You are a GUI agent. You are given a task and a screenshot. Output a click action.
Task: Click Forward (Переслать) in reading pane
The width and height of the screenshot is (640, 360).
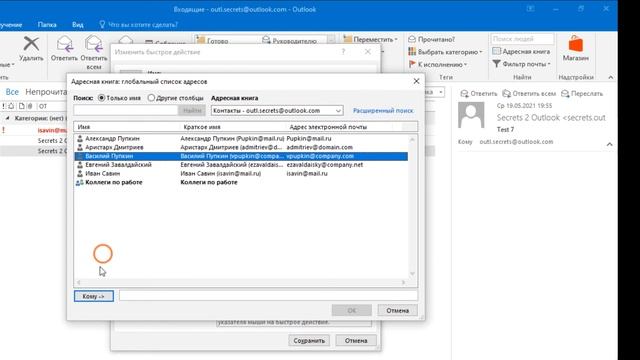tap(582, 93)
